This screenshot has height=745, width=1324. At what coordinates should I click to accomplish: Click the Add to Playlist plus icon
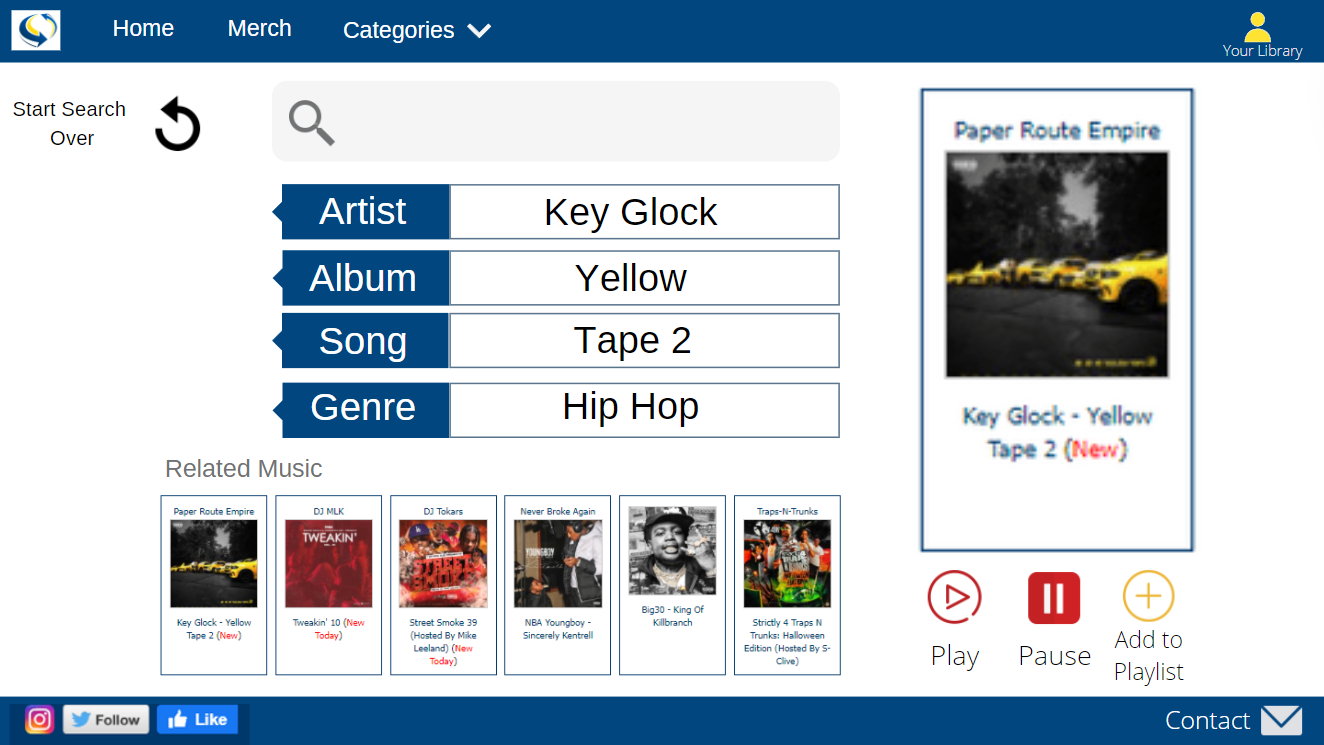click(1148, 596)
